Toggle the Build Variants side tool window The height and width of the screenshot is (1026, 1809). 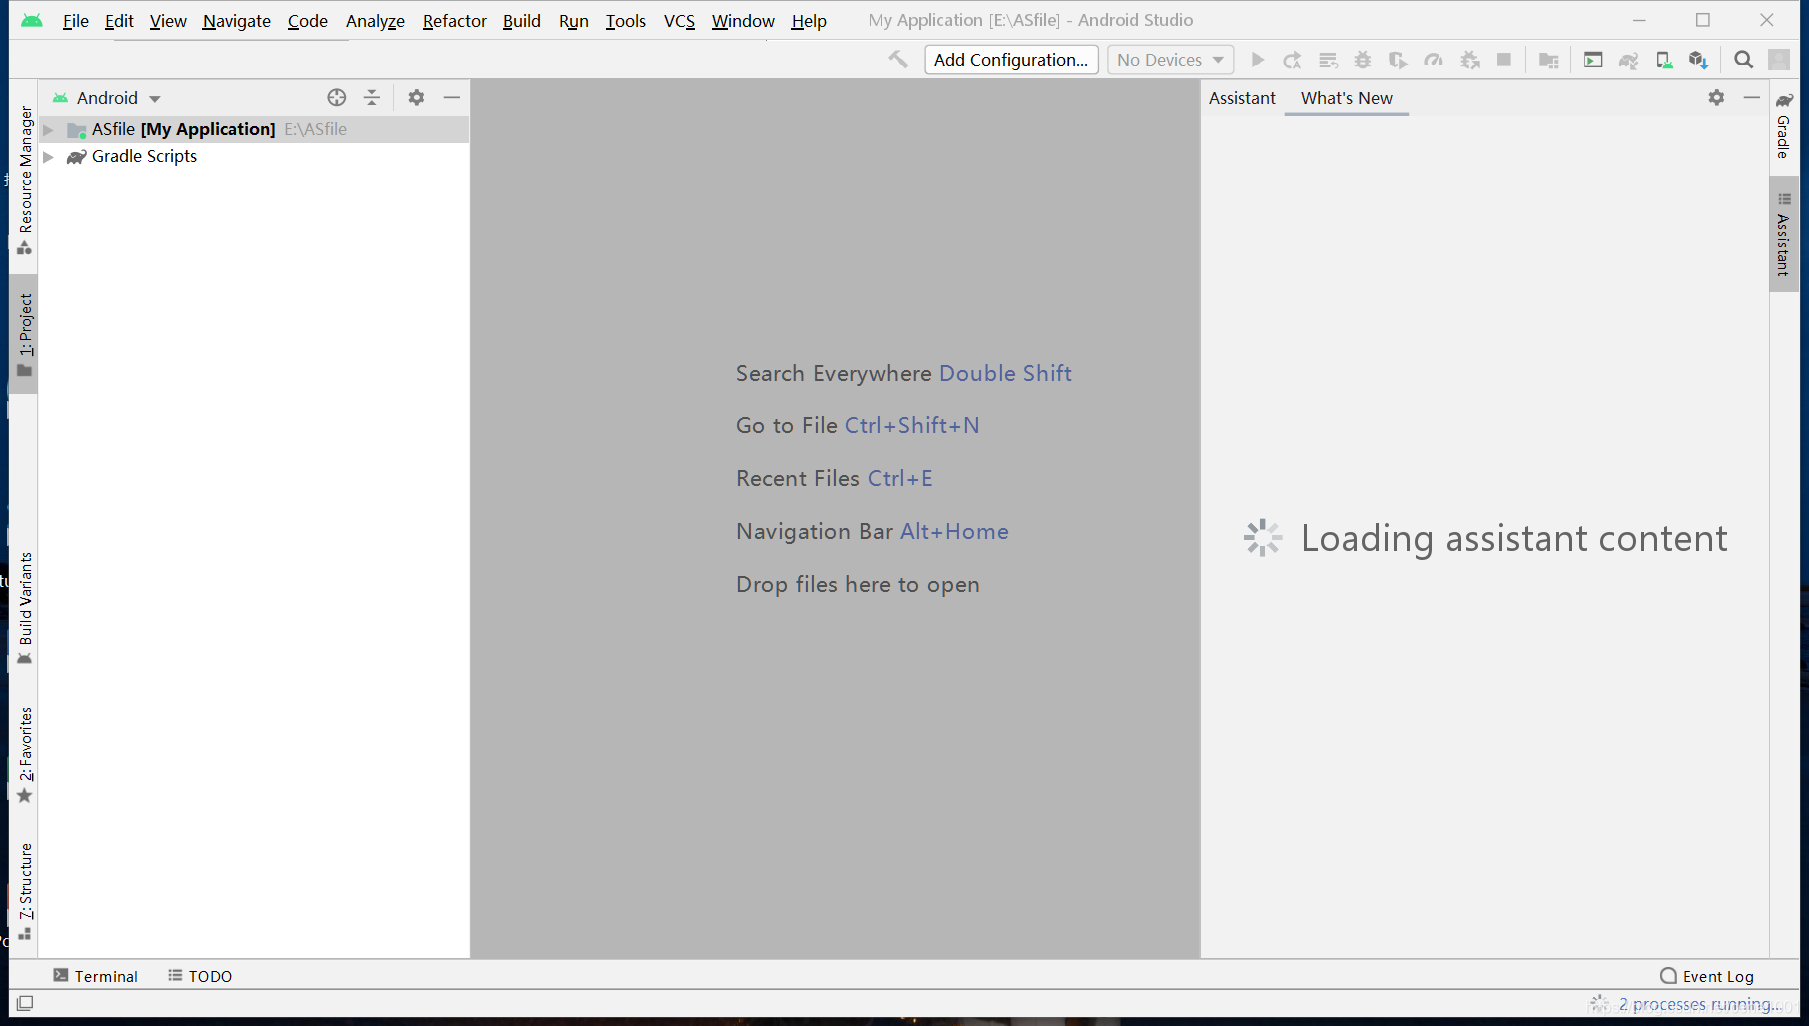click(25, 608)
